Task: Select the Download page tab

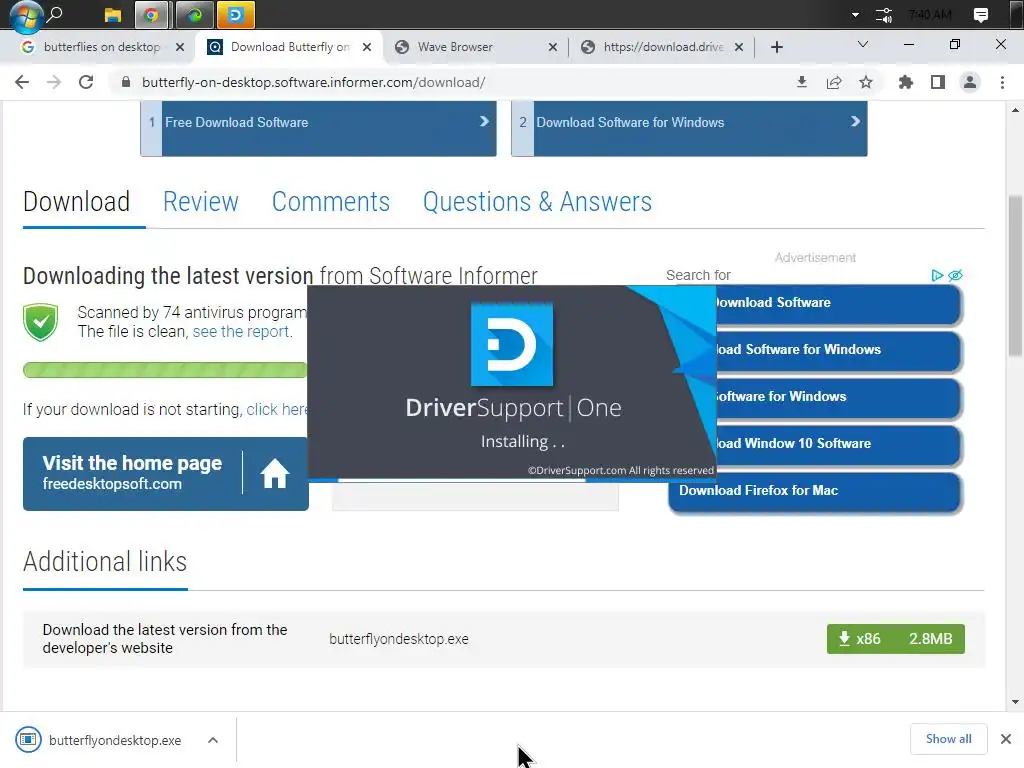Action: pos(76,201)
